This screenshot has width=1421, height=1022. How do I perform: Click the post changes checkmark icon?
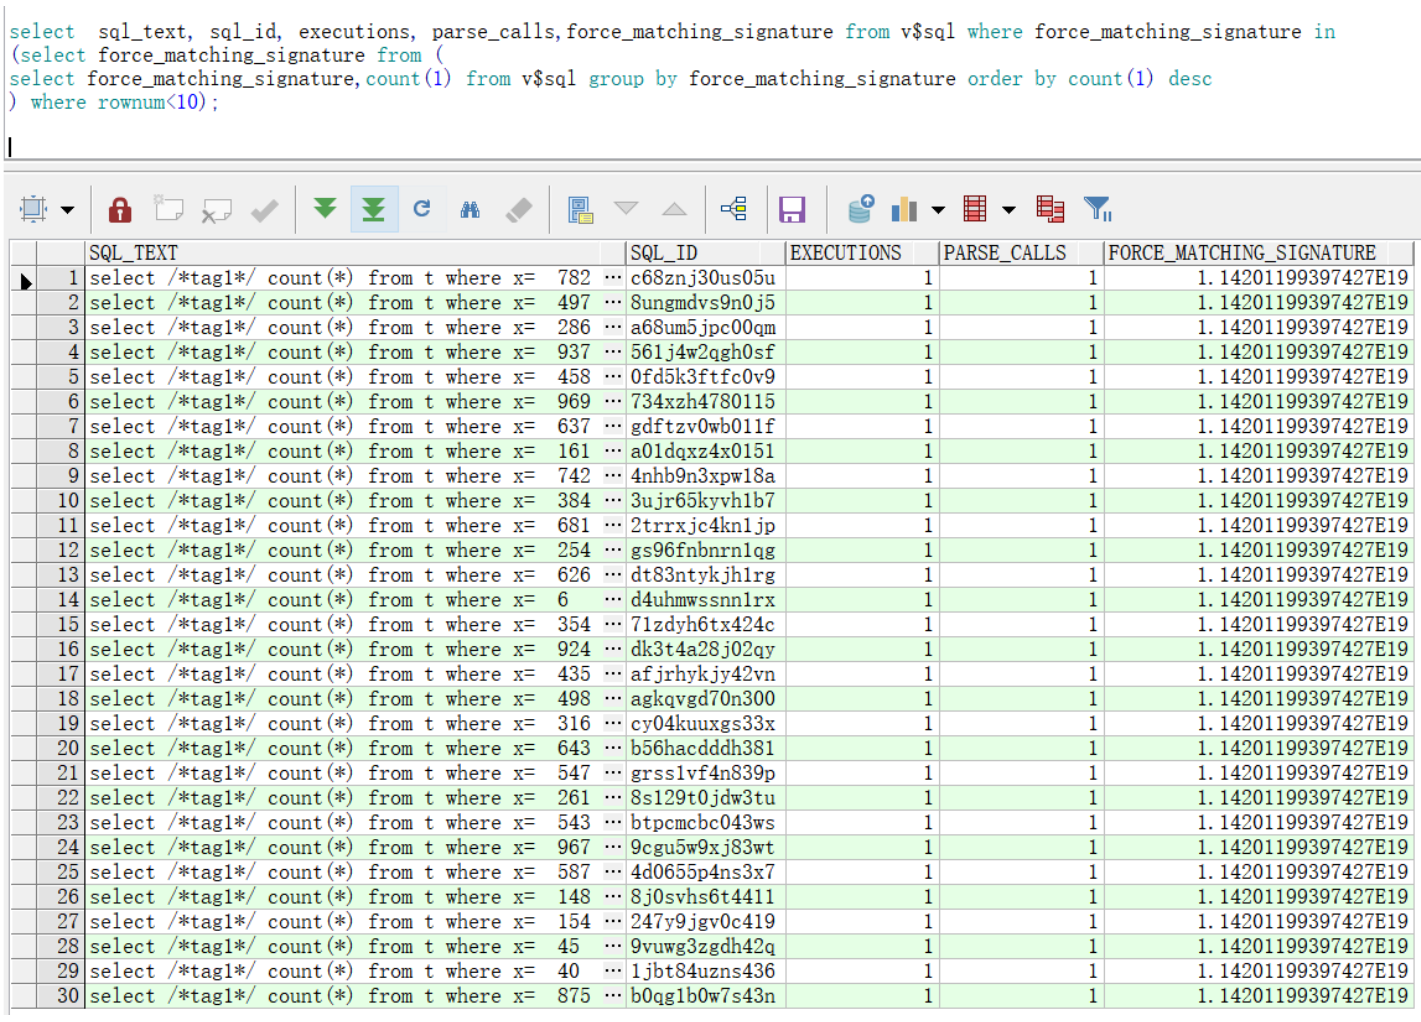[265, 210]
